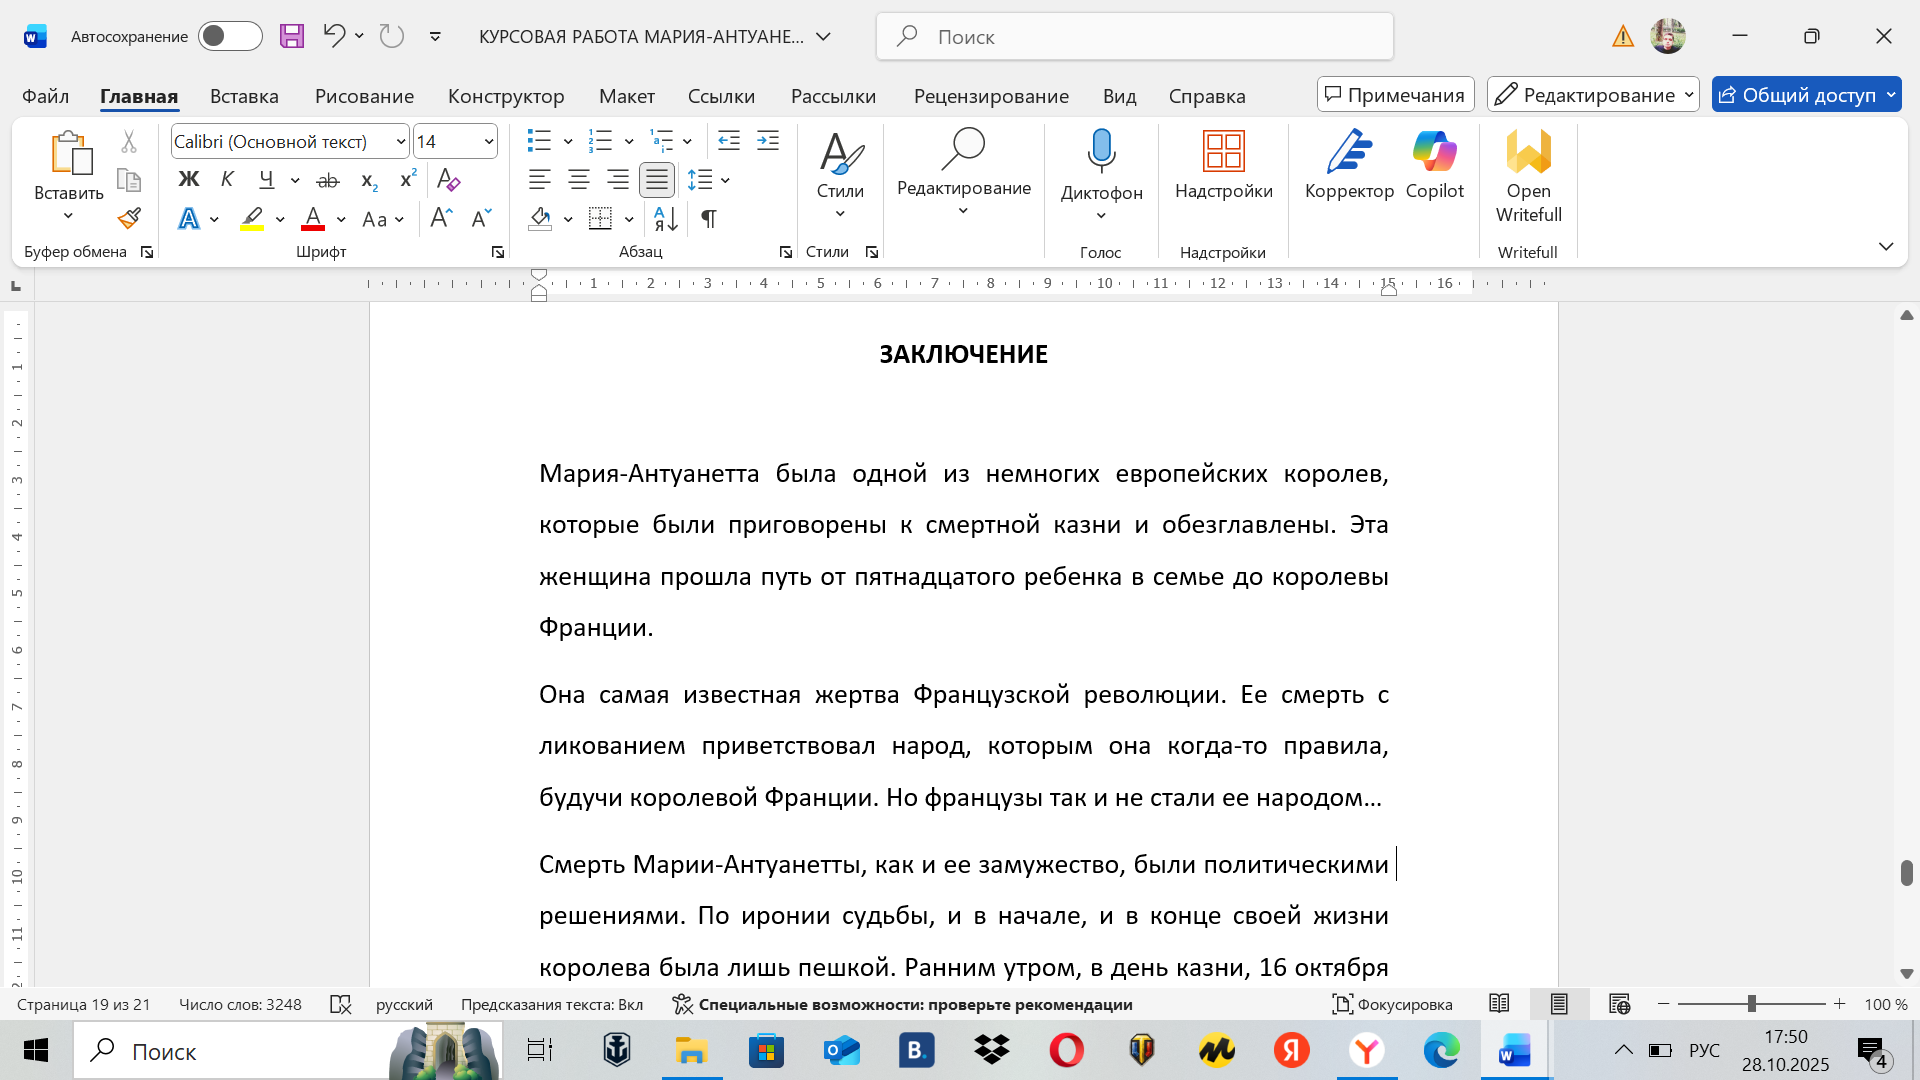Open the Copilot icon
Screen dimensions: 1920x1080
tap(1434, 152)
